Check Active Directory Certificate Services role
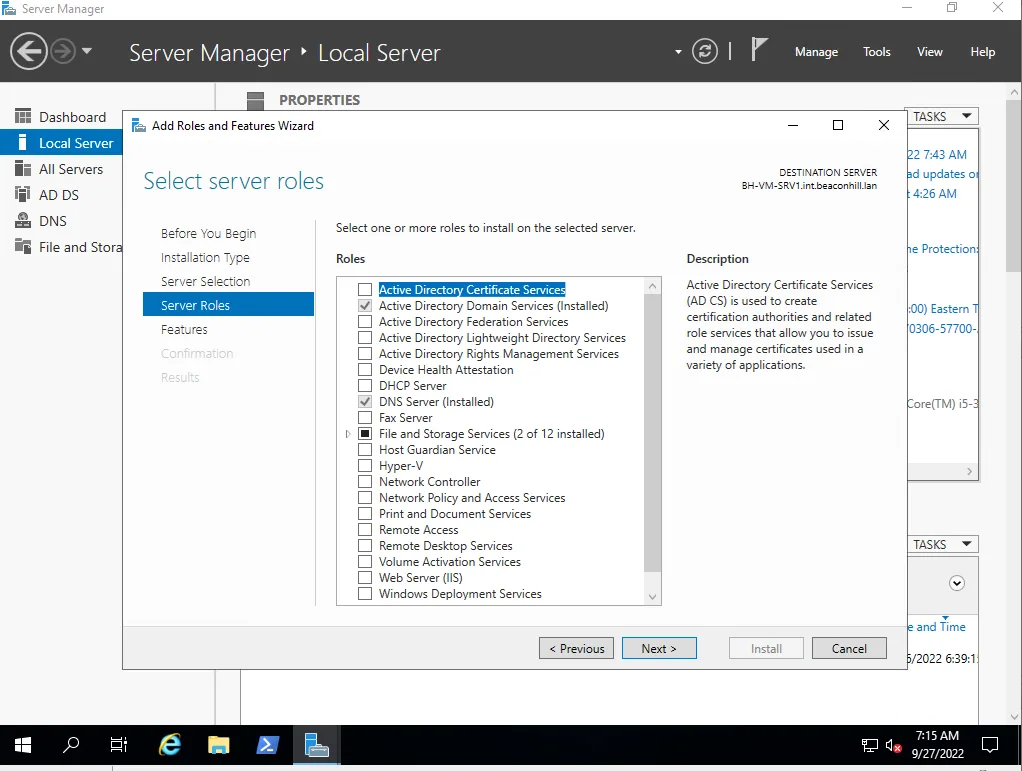The height and width of the screenshot is (771, 1022). pos(365,289)
